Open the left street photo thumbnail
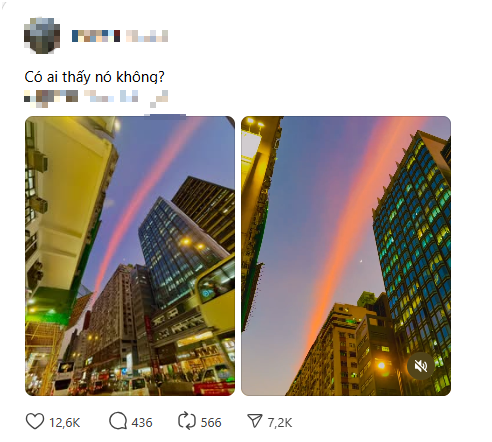 point(130,256)
